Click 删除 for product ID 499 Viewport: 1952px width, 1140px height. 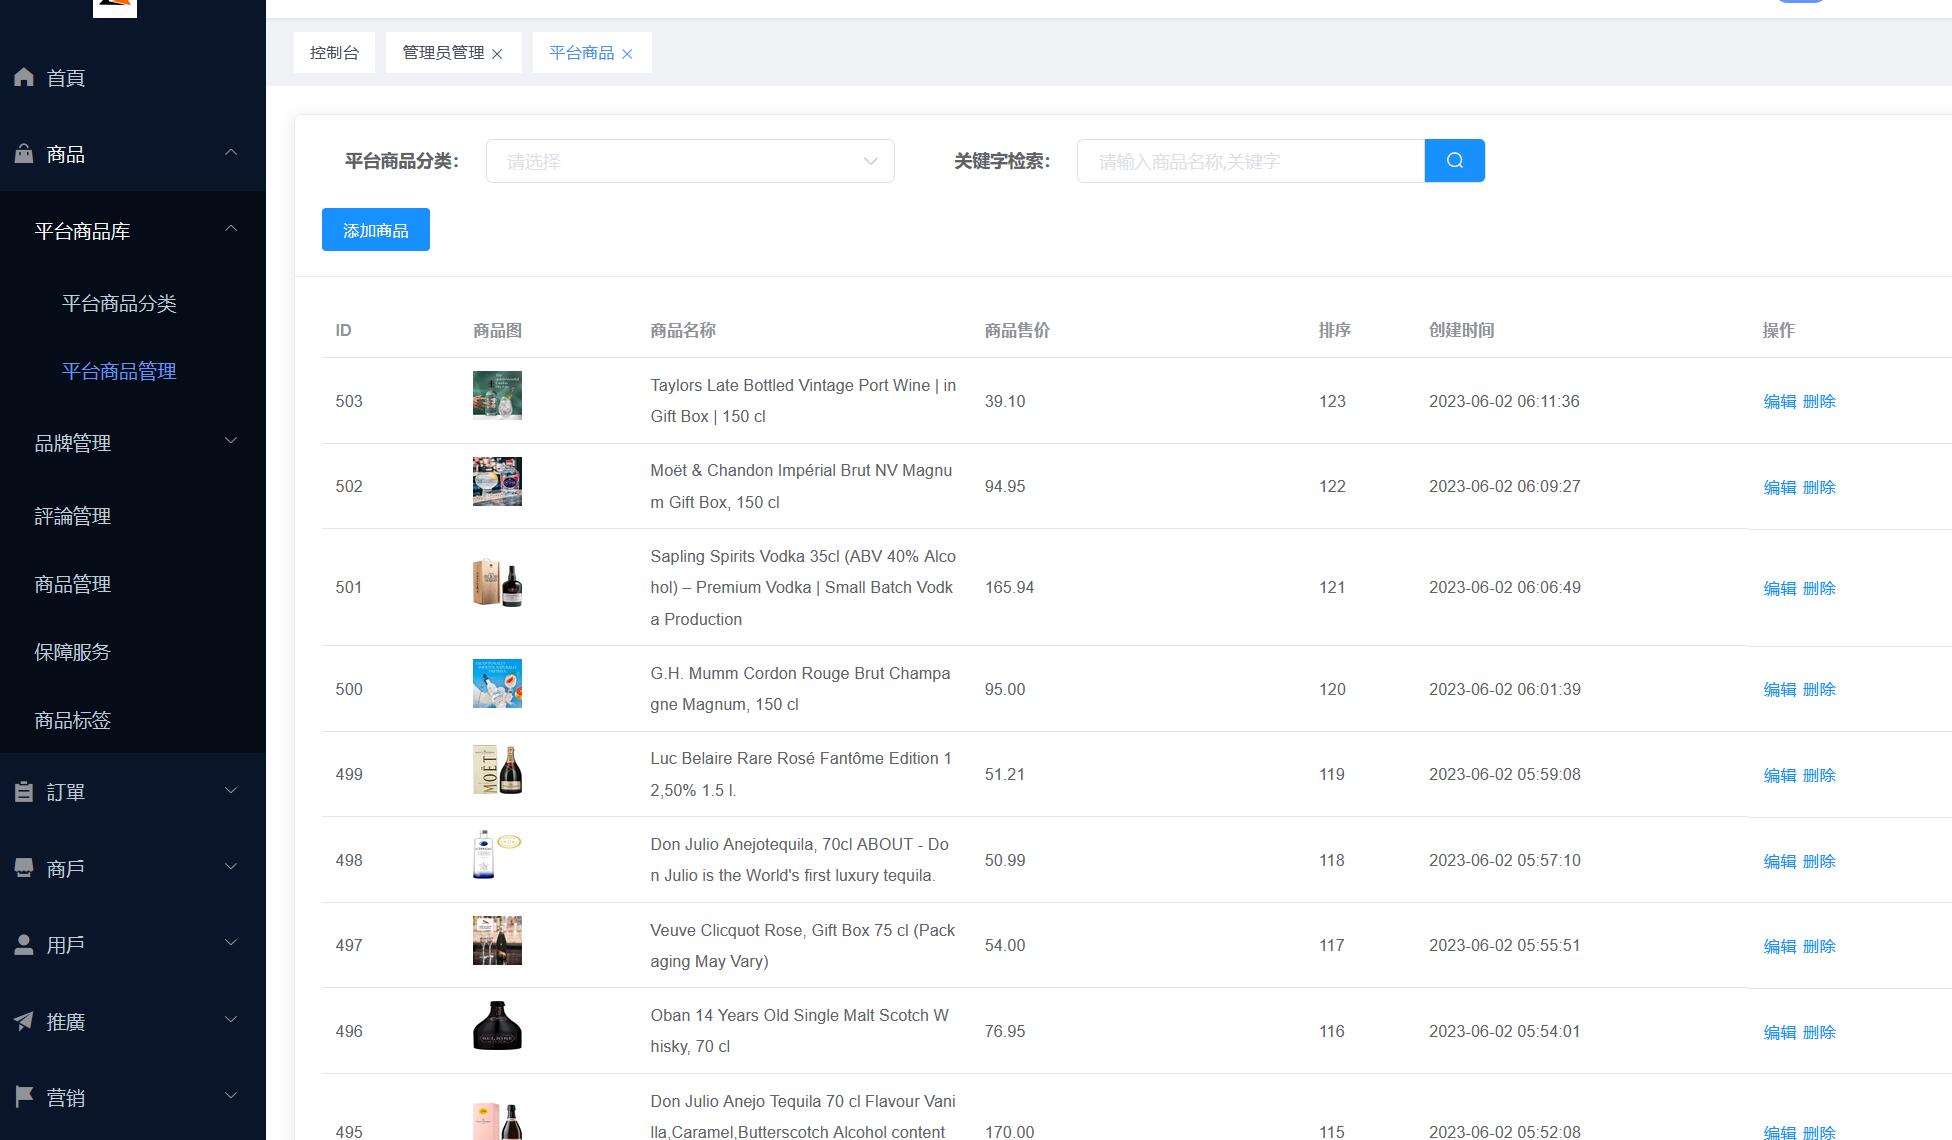click(1819, 775)
